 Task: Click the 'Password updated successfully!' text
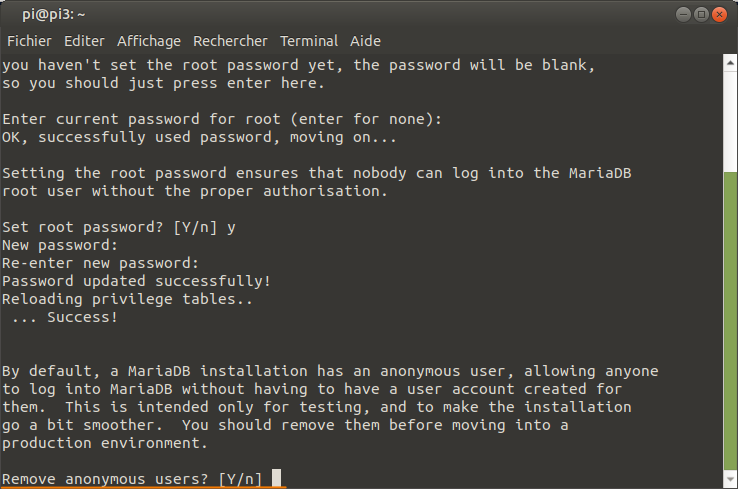[136, 281]
